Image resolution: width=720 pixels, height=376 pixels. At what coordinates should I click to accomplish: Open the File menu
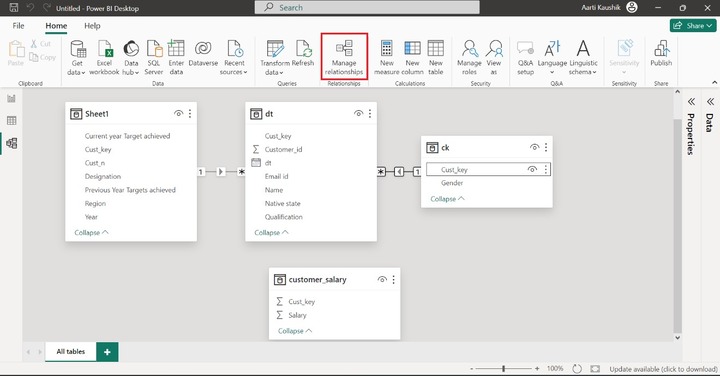pos(18,26)
